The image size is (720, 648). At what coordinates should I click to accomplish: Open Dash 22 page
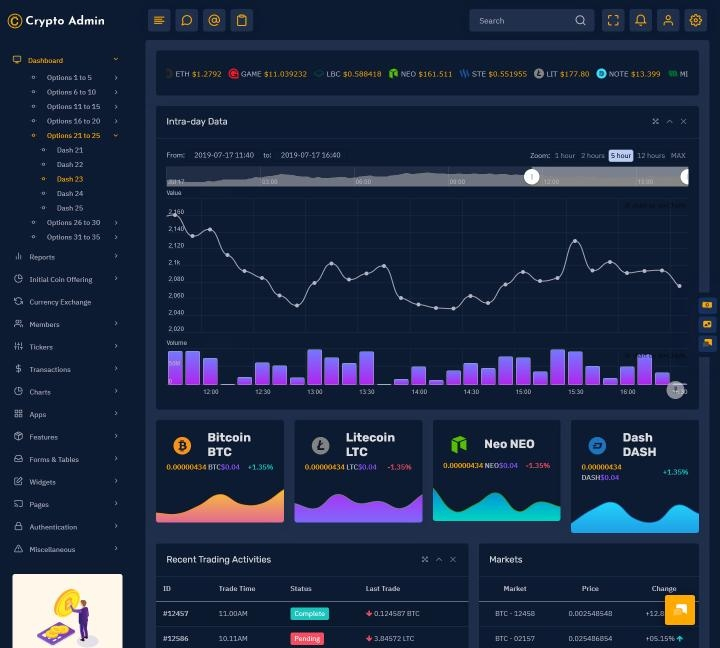[x=70, y=164]
